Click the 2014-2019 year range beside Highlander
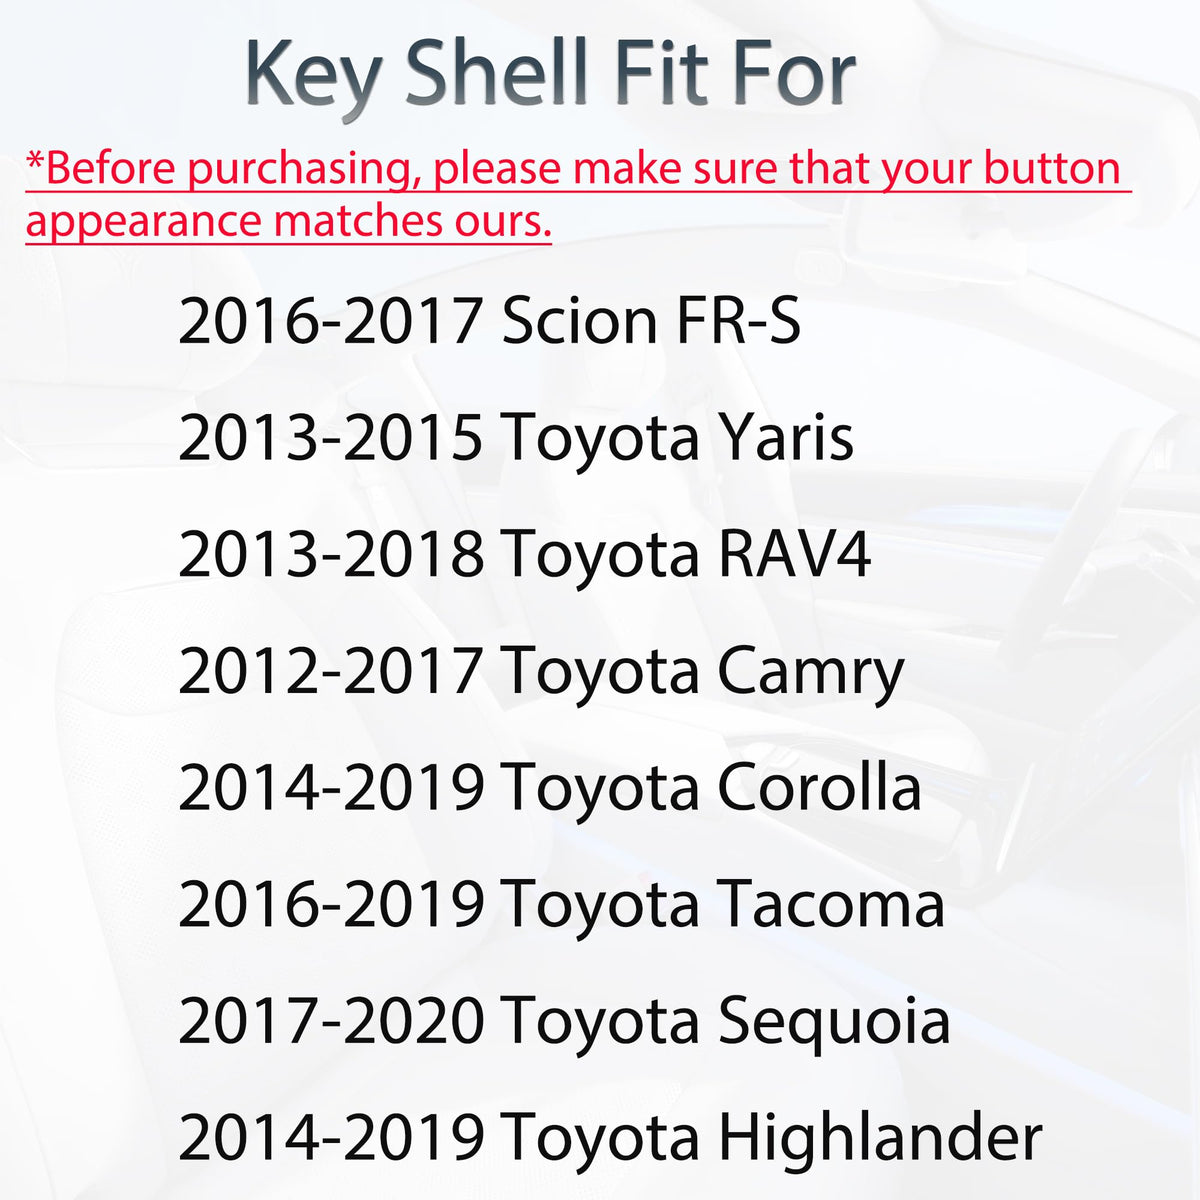 pos(330,1138)
